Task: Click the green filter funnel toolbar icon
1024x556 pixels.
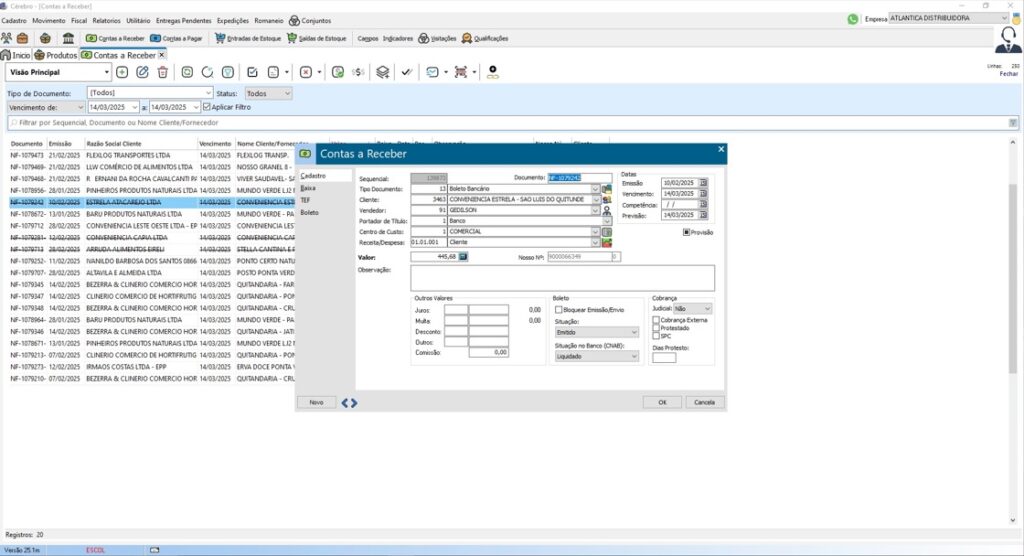Action: coord(228,72)
